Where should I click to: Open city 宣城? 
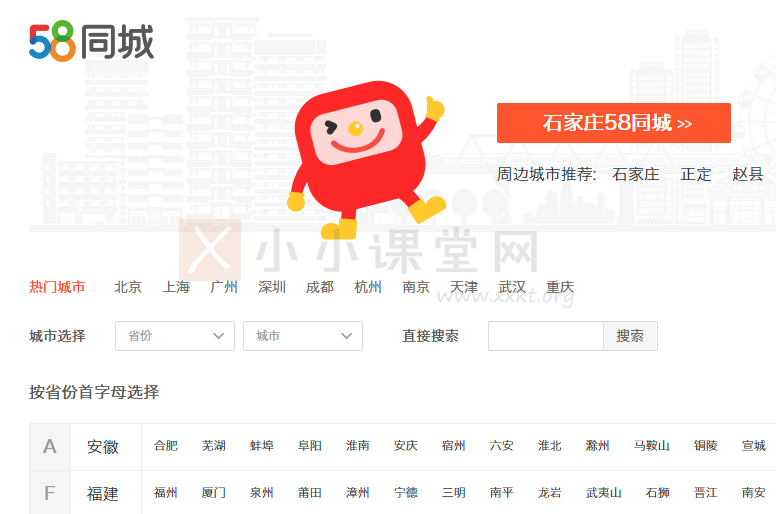click(x=754, y=446)
